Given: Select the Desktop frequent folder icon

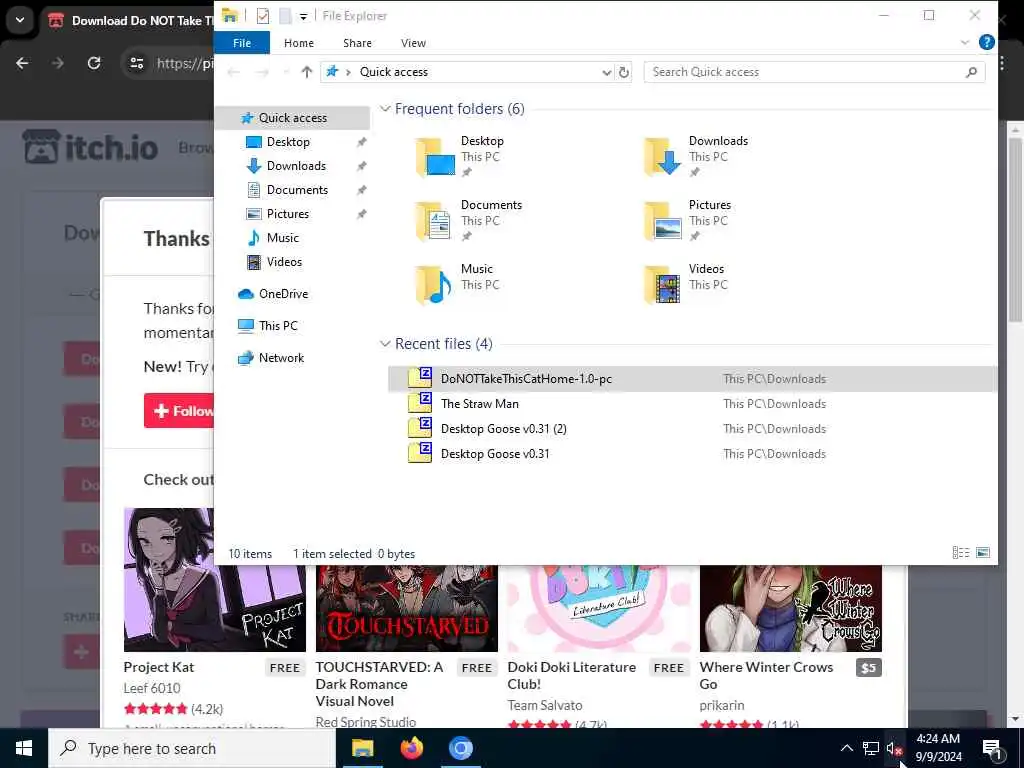Looking at the screenshot, I should click(x=435, y=157).
